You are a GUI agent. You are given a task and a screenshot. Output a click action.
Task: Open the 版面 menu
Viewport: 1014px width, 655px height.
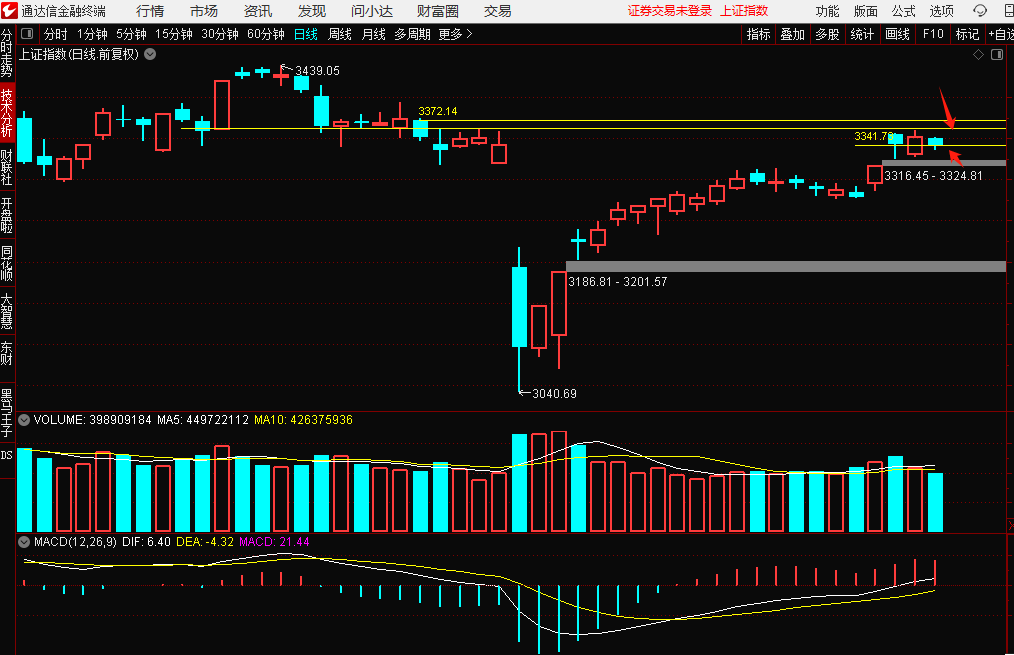[865, 11]
